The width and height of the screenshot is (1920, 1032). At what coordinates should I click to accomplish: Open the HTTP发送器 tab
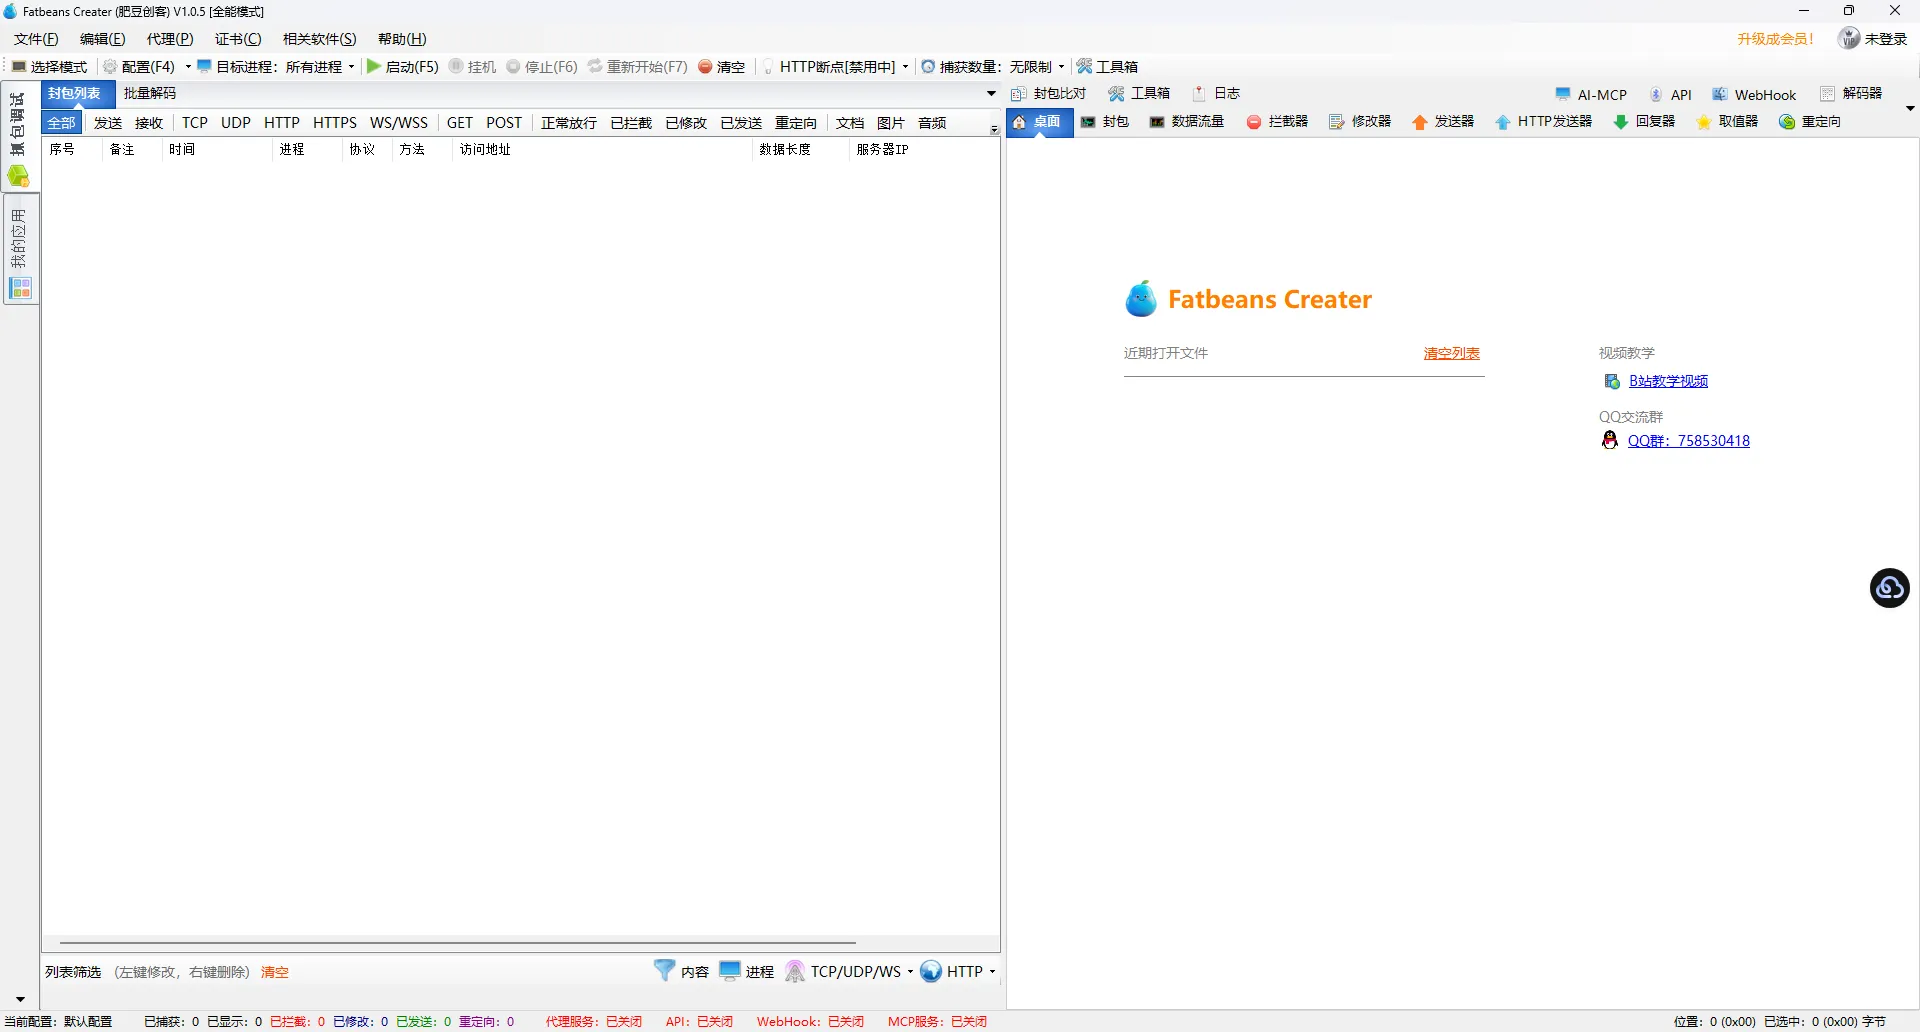click(1543, 122)
